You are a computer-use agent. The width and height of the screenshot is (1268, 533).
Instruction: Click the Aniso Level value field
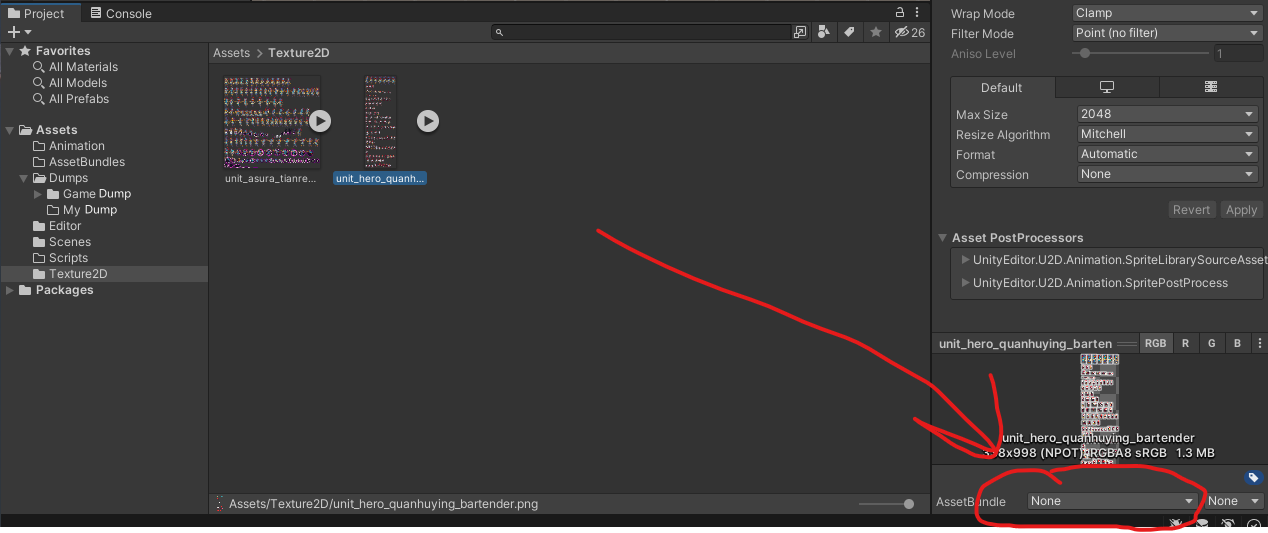pos(1237,53)
